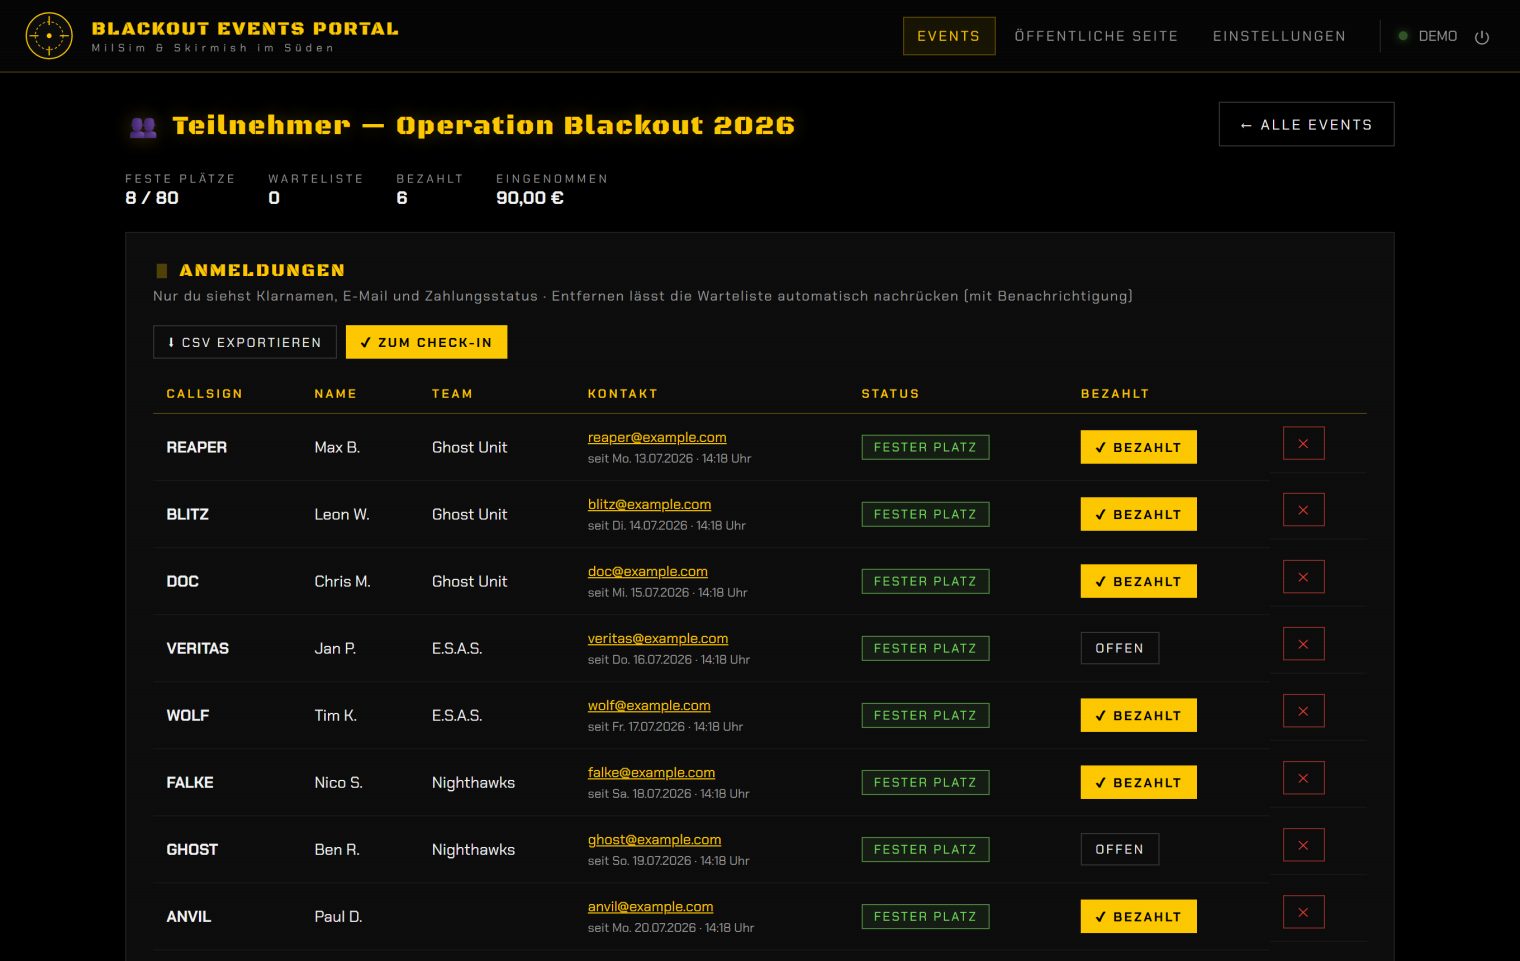Image resolution: width=1520 pixels, height=961 pixels.
Task: Remove DOC with the red X
Action: click(1303, 577)
